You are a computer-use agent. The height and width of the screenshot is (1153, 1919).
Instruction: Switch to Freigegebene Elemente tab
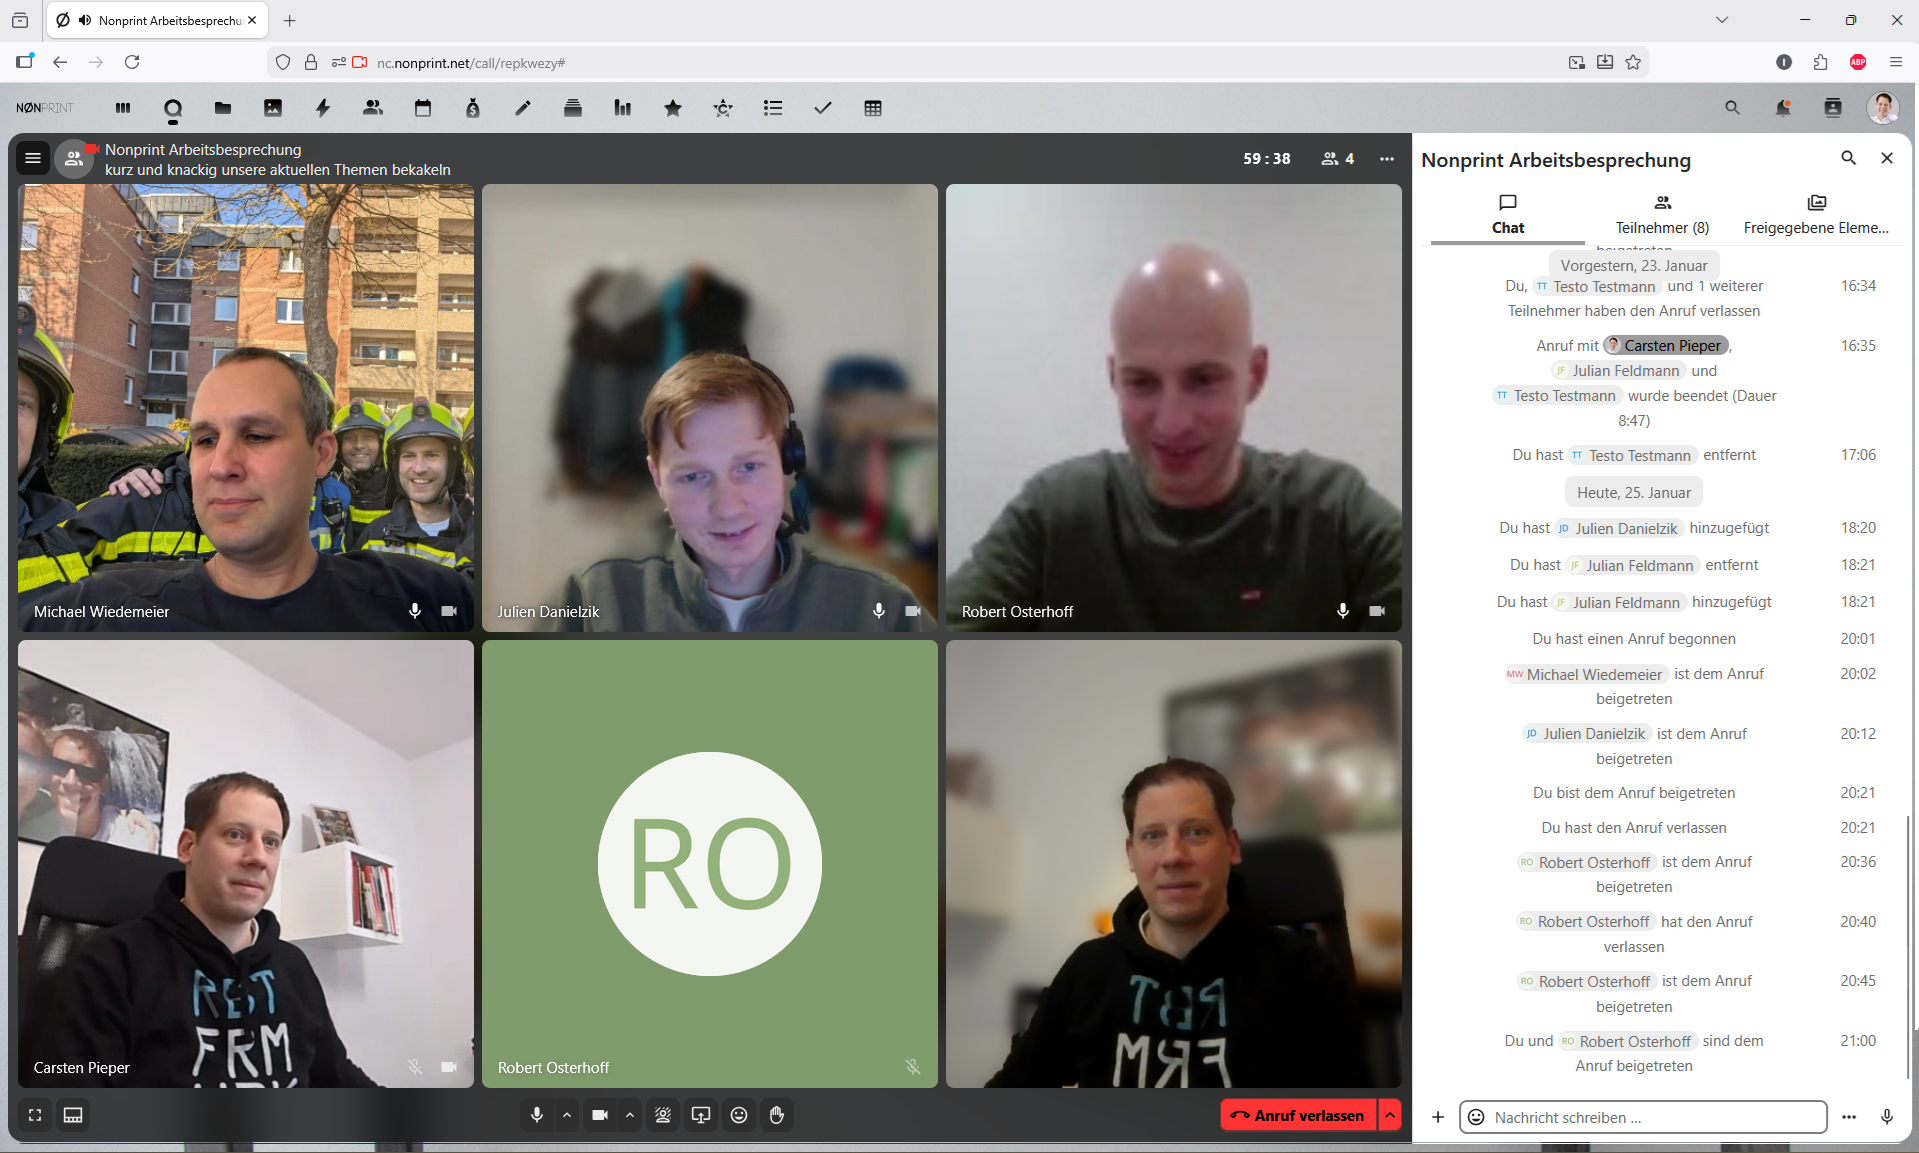tap(1816, 215)
